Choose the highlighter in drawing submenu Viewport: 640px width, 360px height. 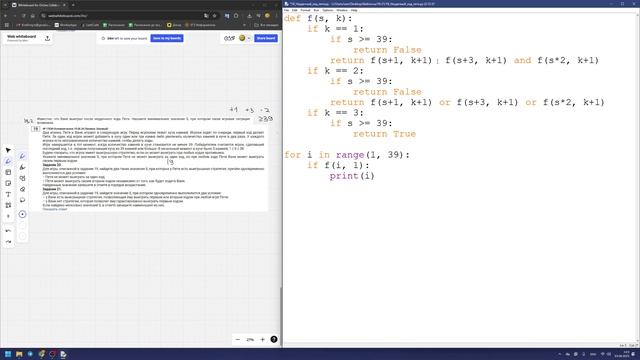point(22,167)
